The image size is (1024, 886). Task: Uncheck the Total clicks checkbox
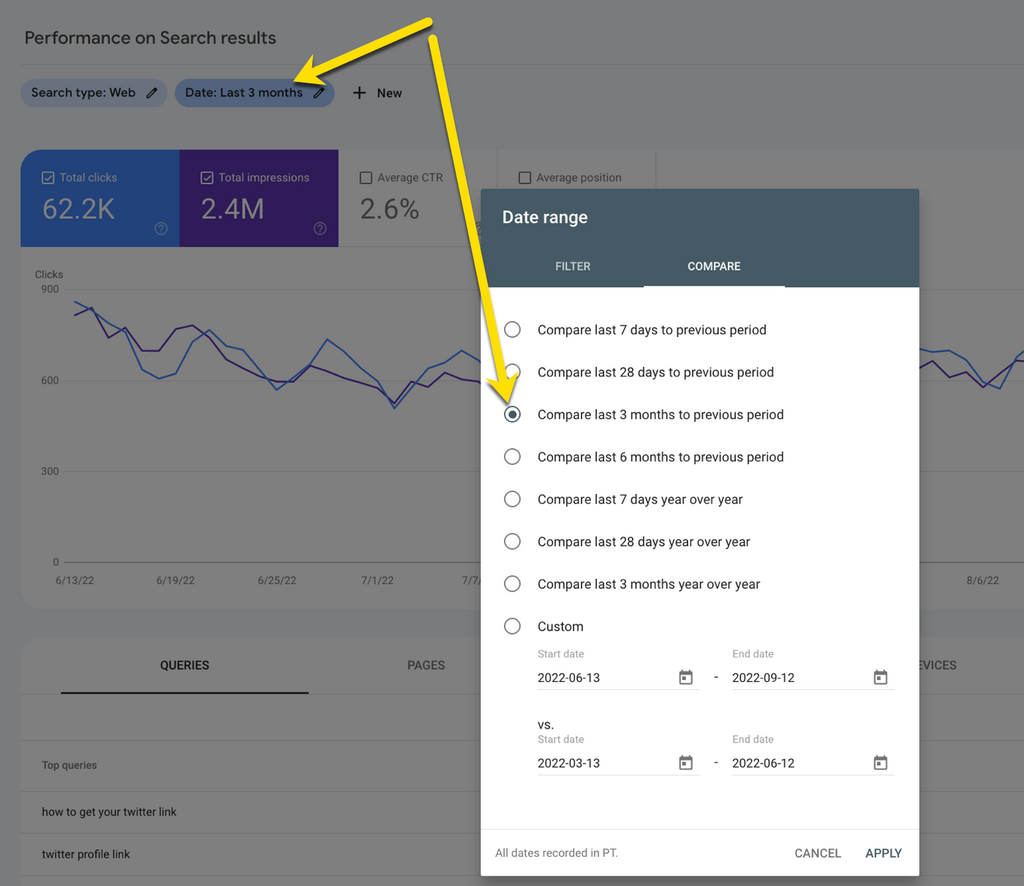pos(48,178)
